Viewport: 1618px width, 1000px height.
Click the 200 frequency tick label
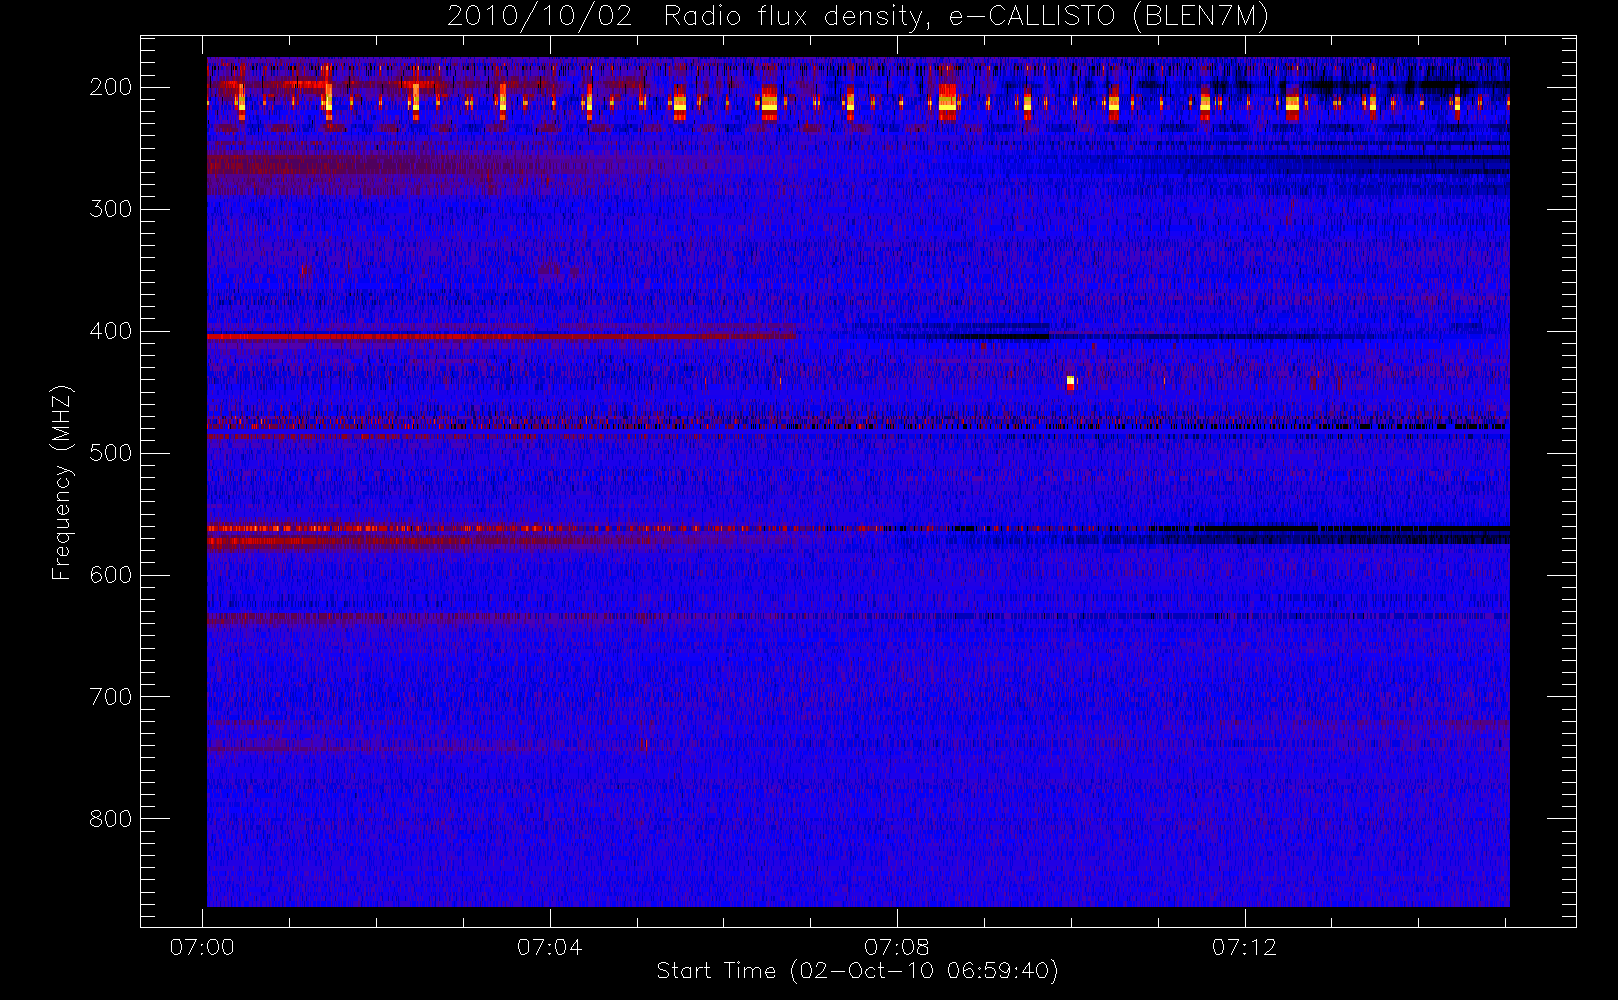(111, 87)
